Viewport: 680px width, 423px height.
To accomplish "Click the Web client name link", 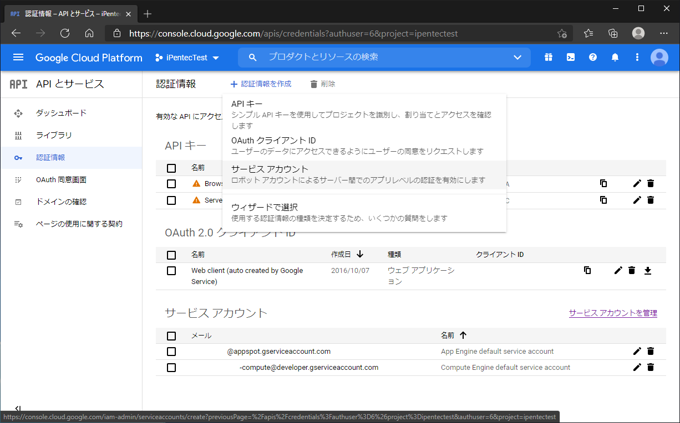I will point(247,276).
